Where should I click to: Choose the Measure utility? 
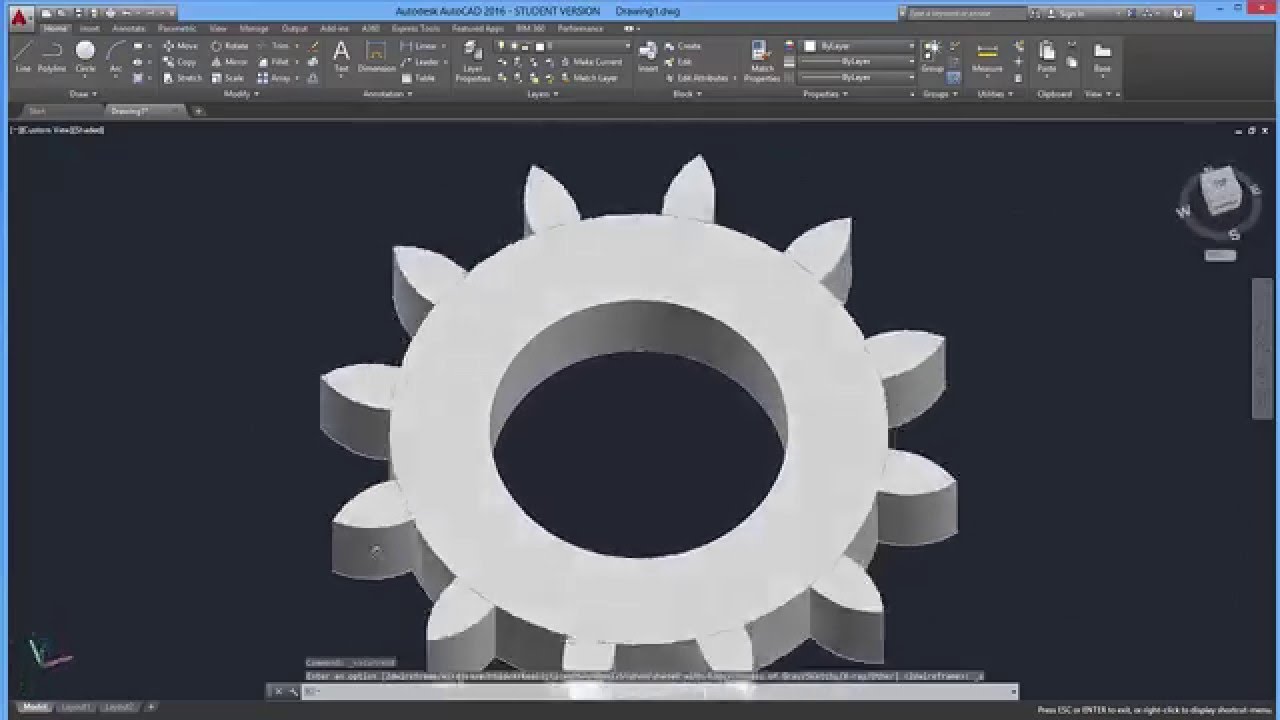pyautogui.click(x=987, y=58)
